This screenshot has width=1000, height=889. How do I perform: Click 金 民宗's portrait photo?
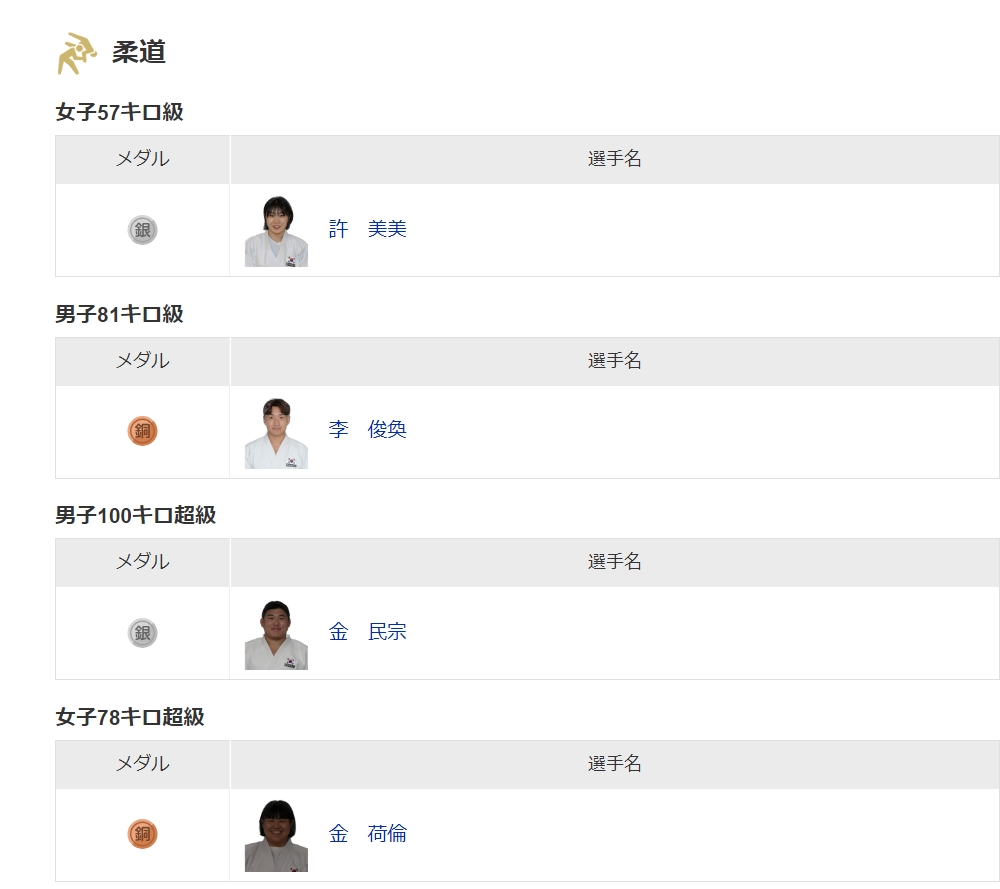[x=276, y=635]
